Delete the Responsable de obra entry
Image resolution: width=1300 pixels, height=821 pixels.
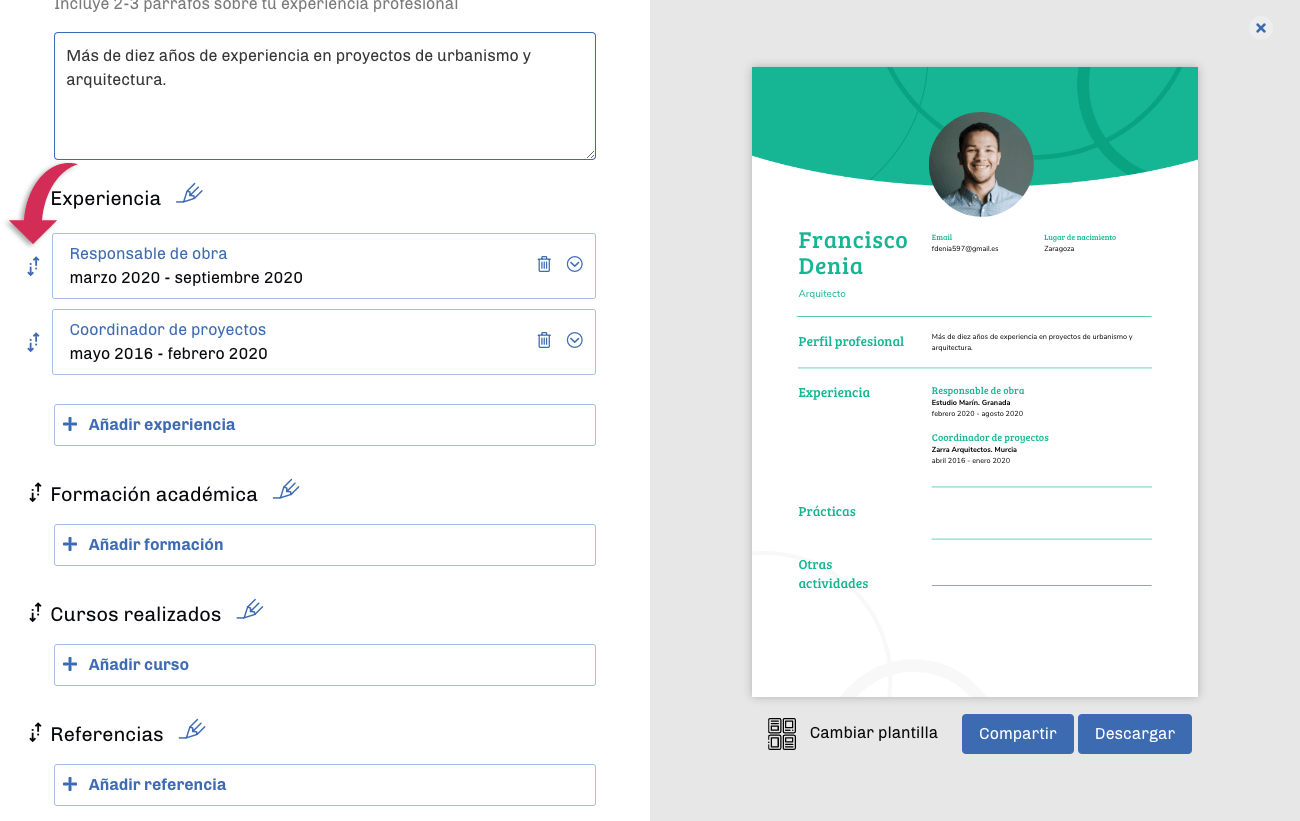(544, 264)
